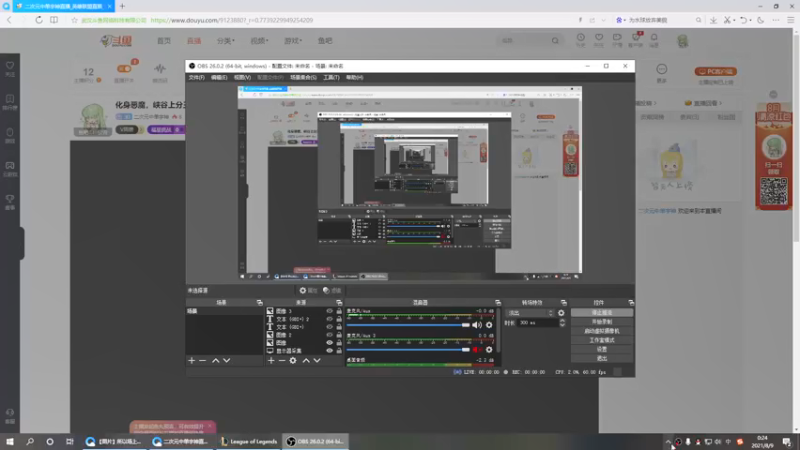
Task: Adjust the 麦克风/Aux volume slider
Action: [408, 325]
